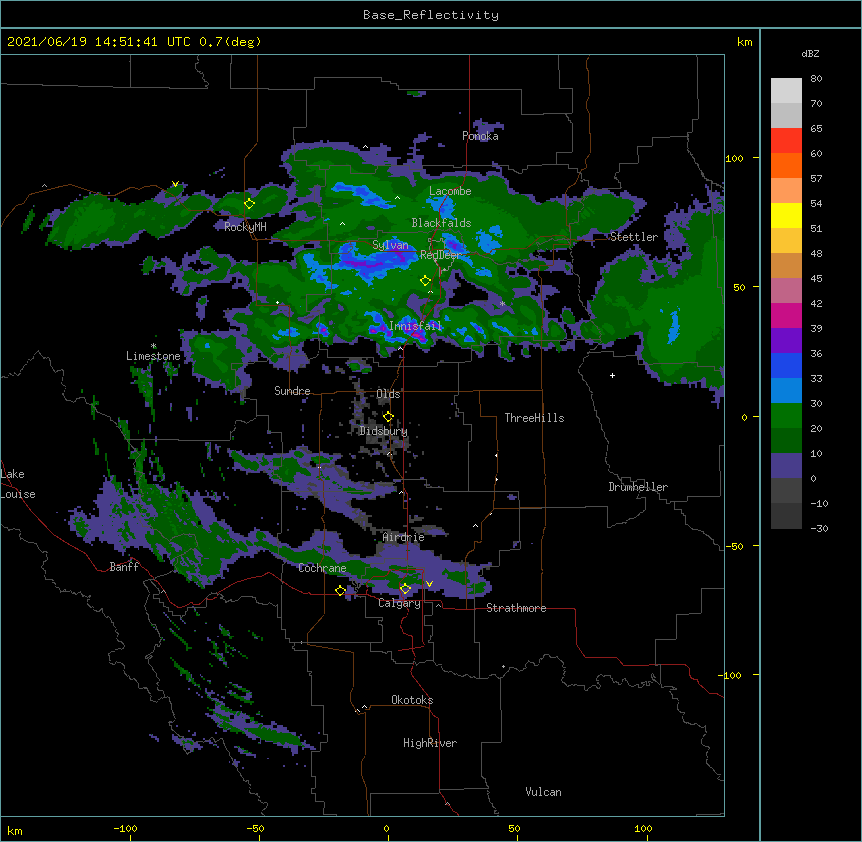Select the light blue 30-33 dBZ legend swatch

(x=786, y=391)
